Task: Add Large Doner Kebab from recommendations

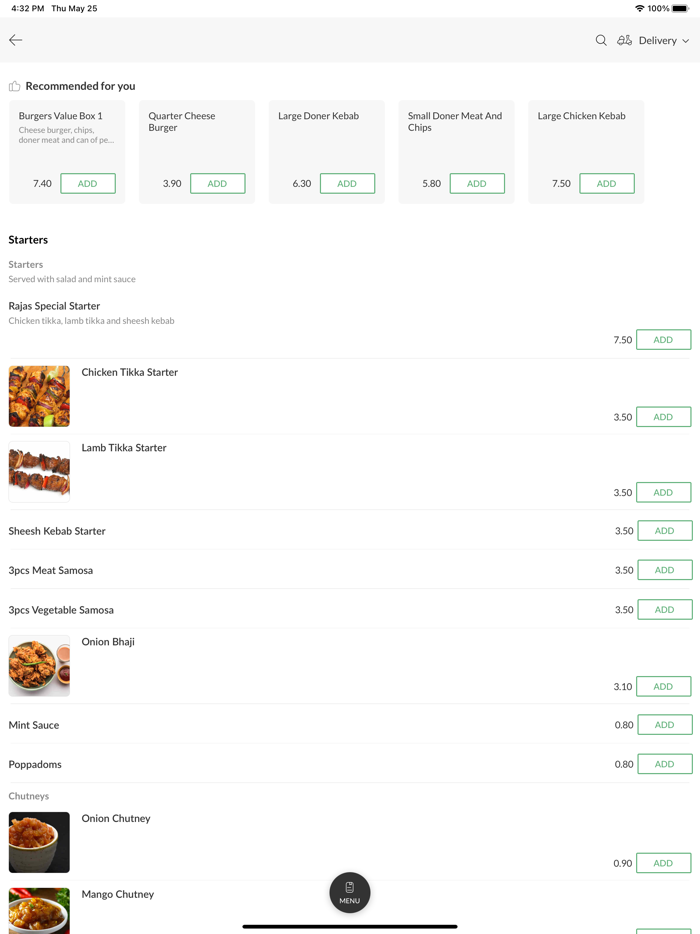Action: click(x=347, y=183)
